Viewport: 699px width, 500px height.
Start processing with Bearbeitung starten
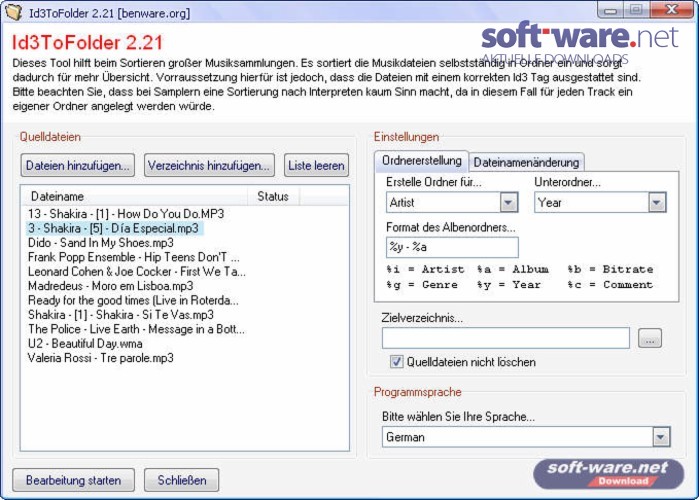click(74, 480)
